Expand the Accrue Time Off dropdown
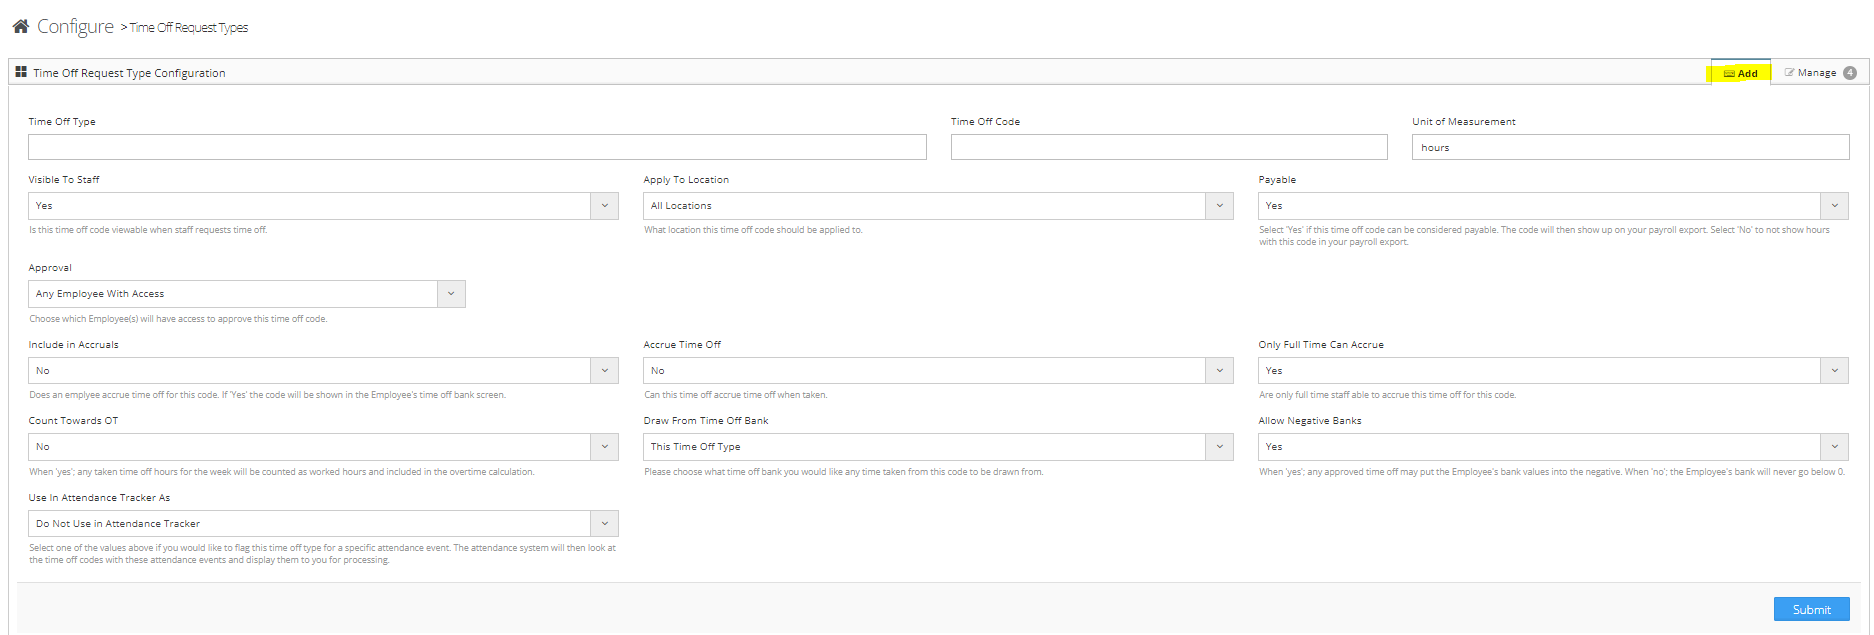Viewport: 1874px width, 635px height. pyautogui.click(x=937, y=371)
